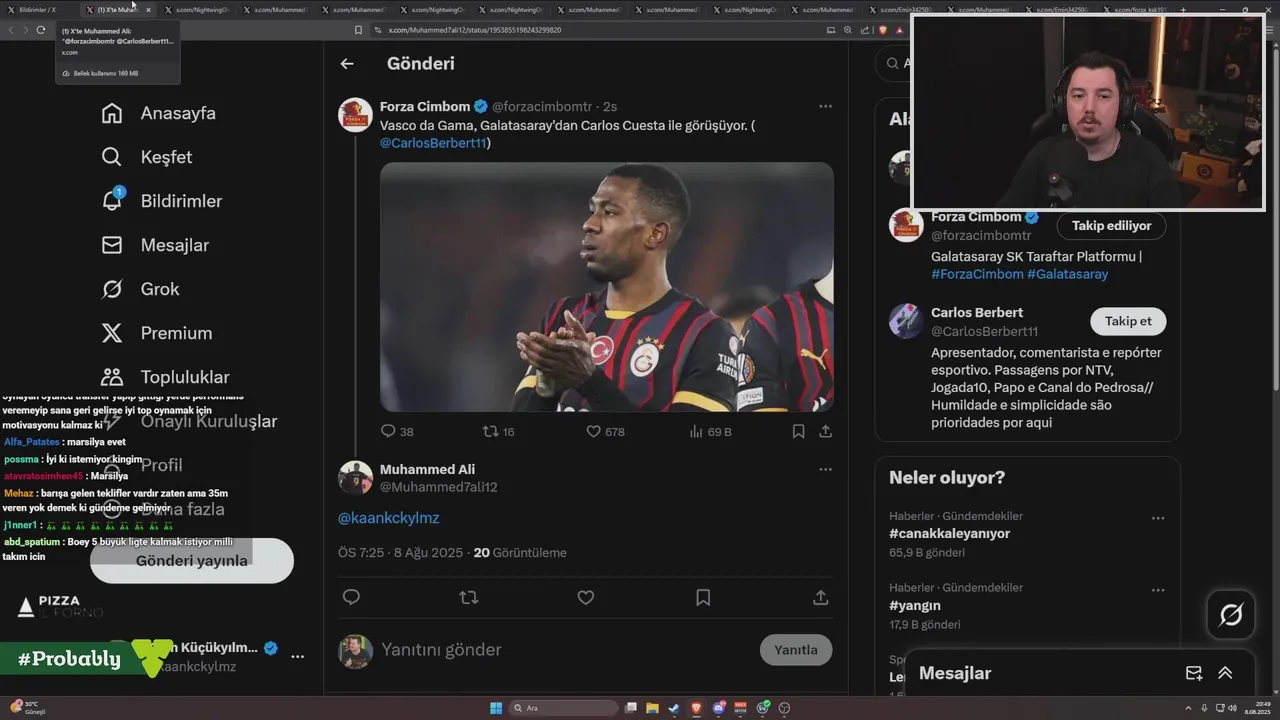
Task: Compose new message in Mesajlar drawer
Action: (1194, 673)
